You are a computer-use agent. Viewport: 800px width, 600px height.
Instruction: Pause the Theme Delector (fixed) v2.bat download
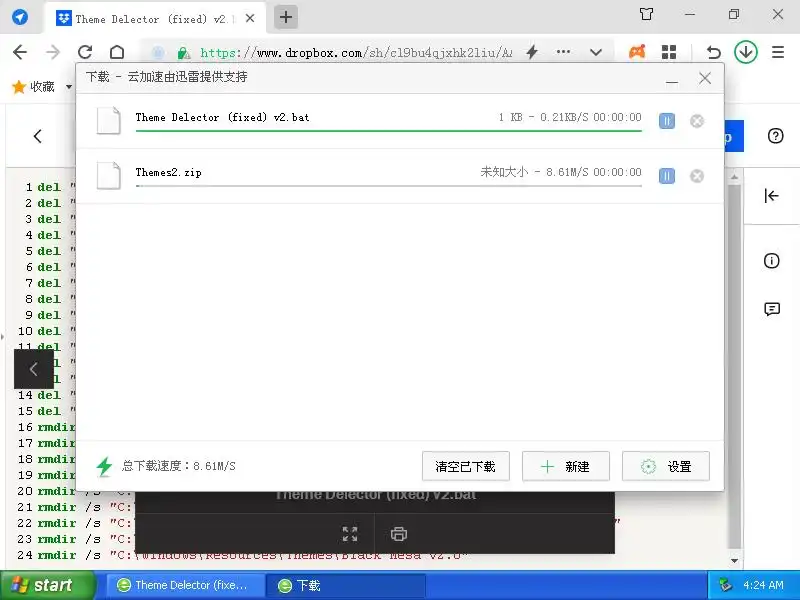pos(667,121)
